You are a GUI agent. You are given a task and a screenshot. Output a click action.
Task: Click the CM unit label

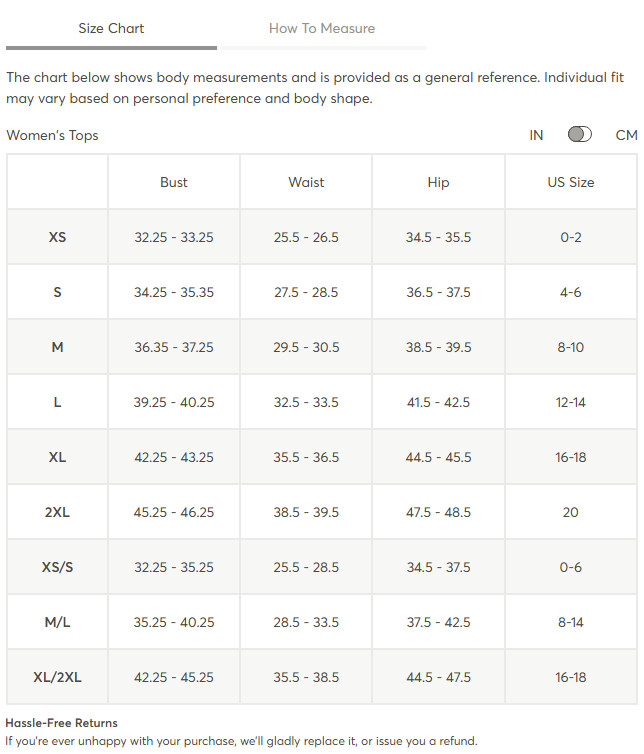click(626, 135)
